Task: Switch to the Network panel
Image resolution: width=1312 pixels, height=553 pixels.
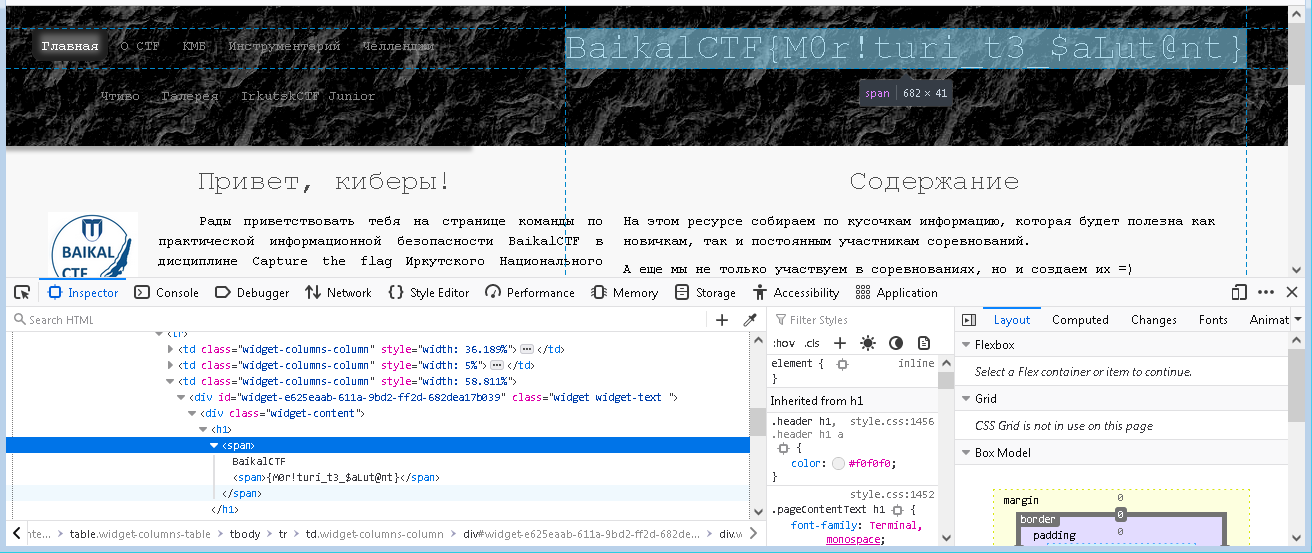Action: [x=338, y=293]
